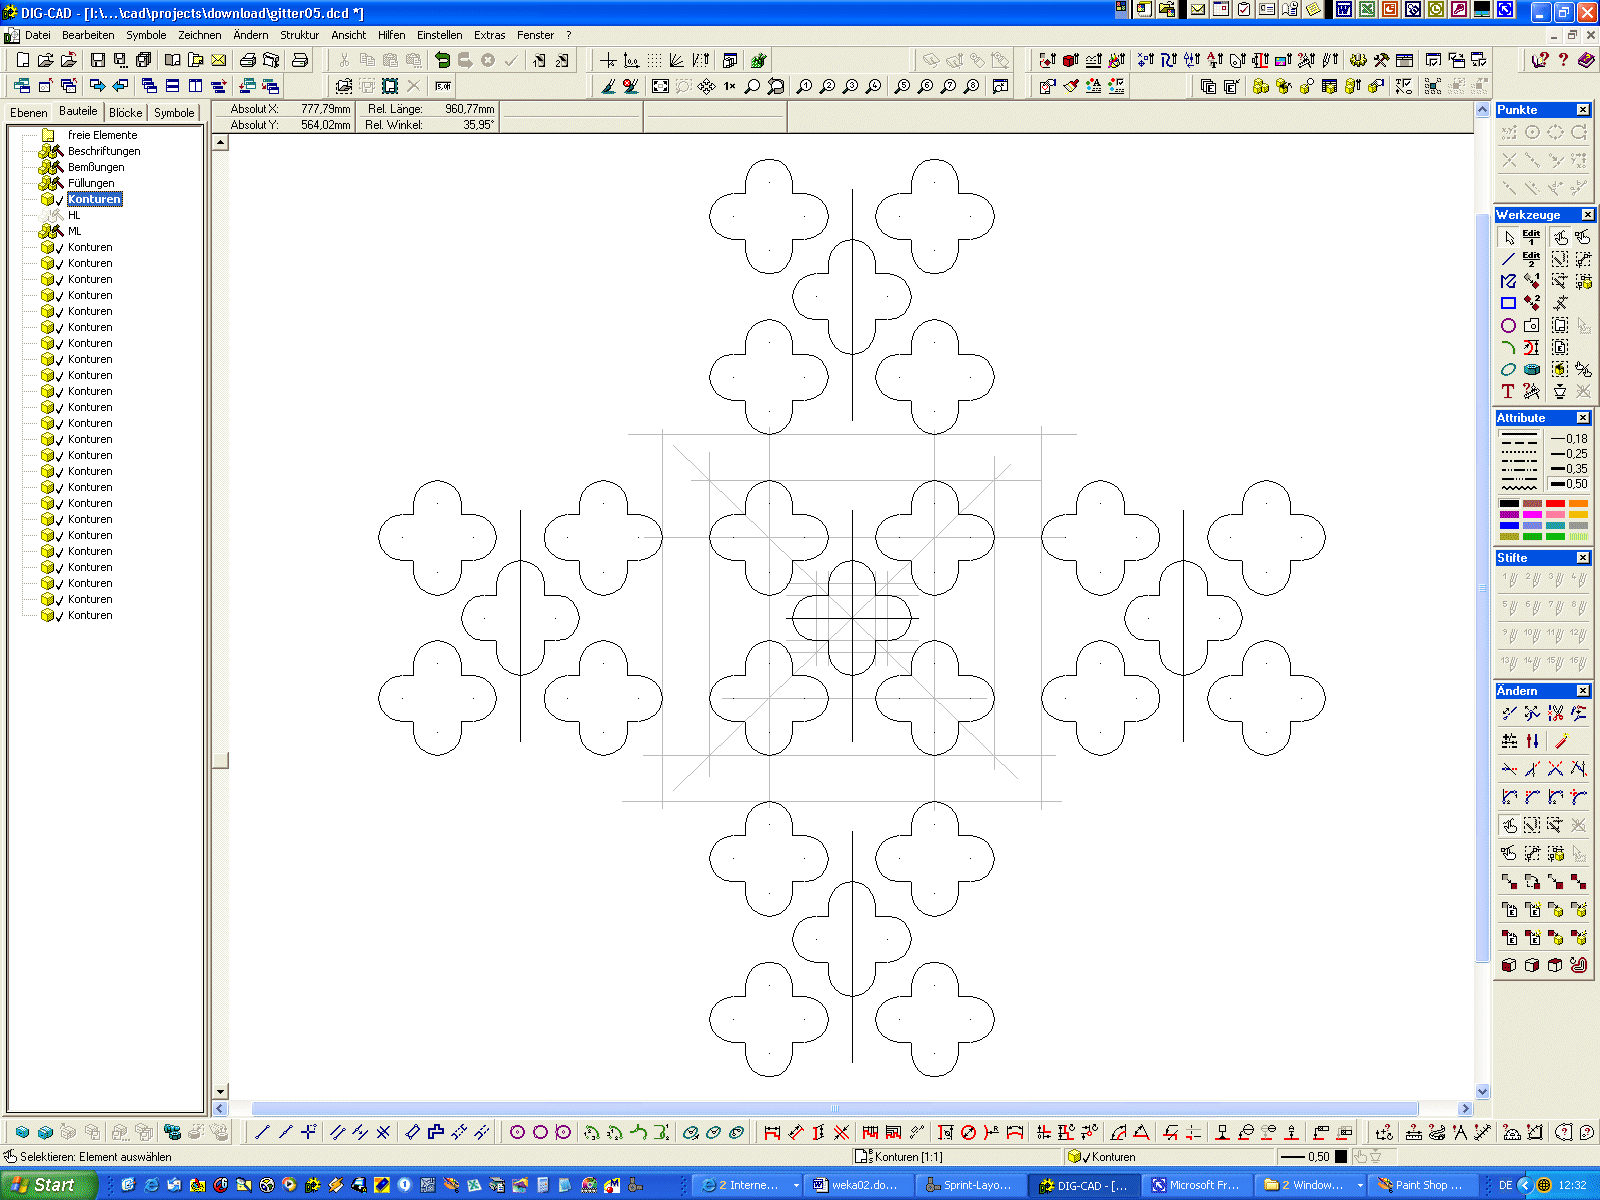The width and height of the screenshot is (1600, 1200).
Task: Expand the 2 Windows taskbar group dropdown
Action: [1360, 1185]
